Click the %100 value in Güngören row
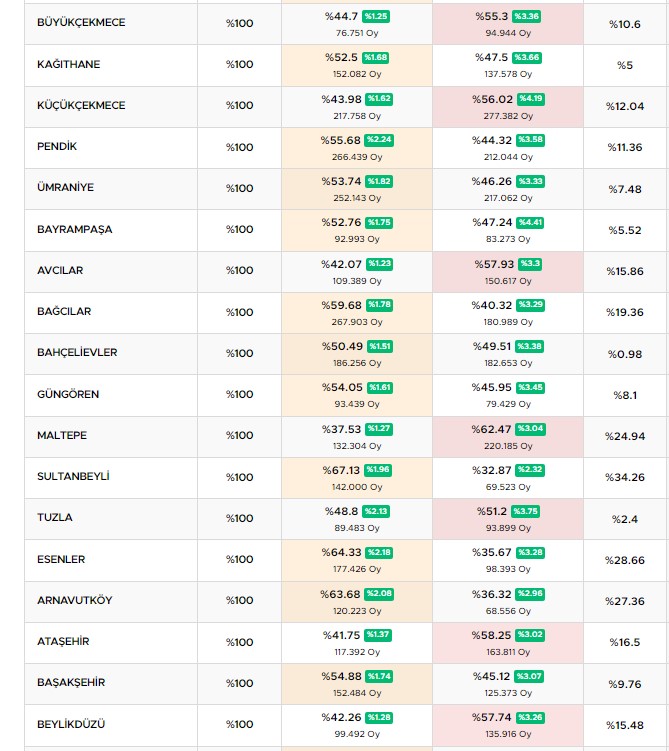Image resolution: width=669 pixels, height=751 pixels. coord(239,394)
